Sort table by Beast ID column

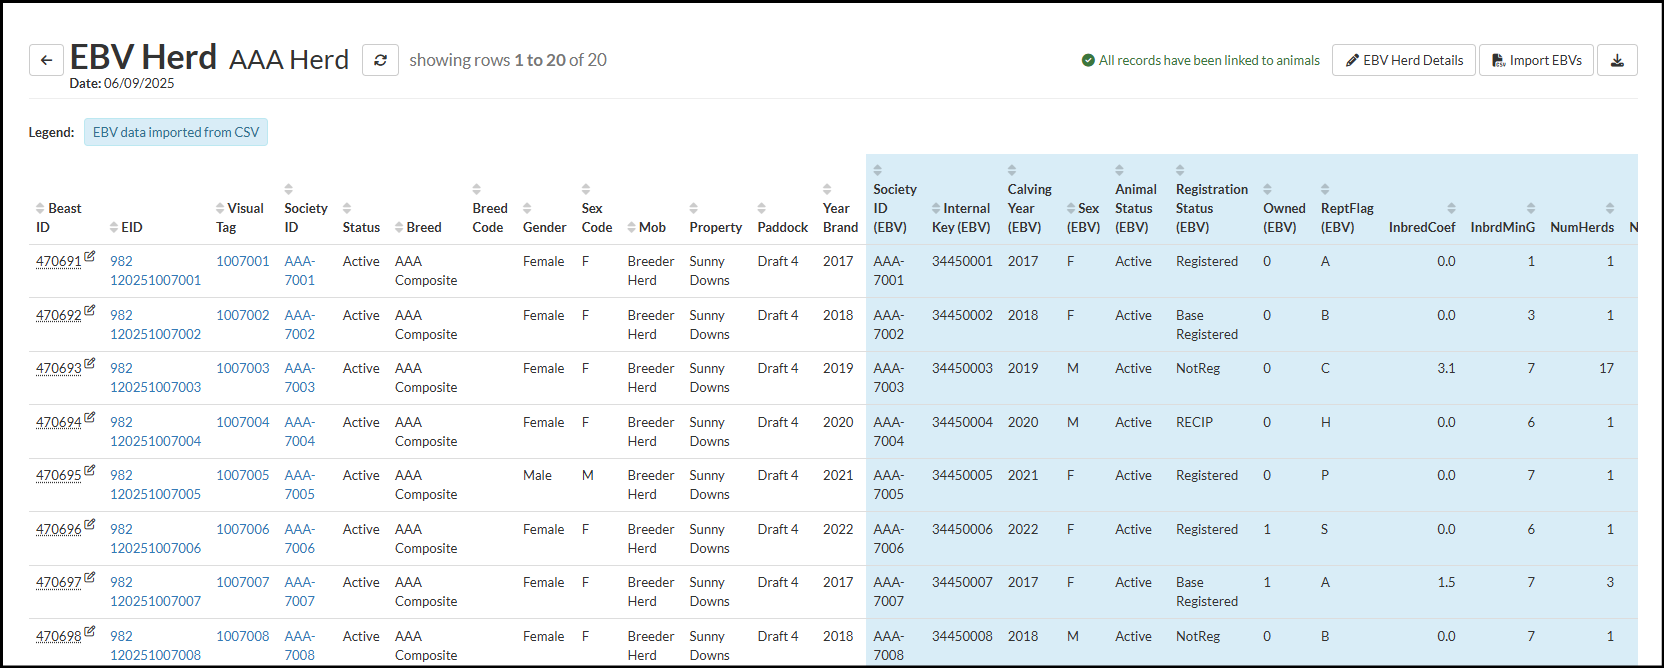(x=58, y=209)
